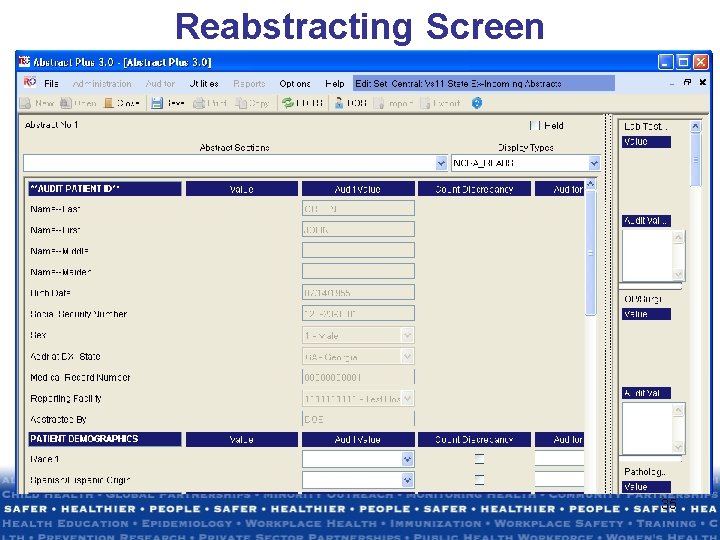This screenshot has width=720, height=540.
Task: Click the Pathology Value header
Action: [647, 487]
